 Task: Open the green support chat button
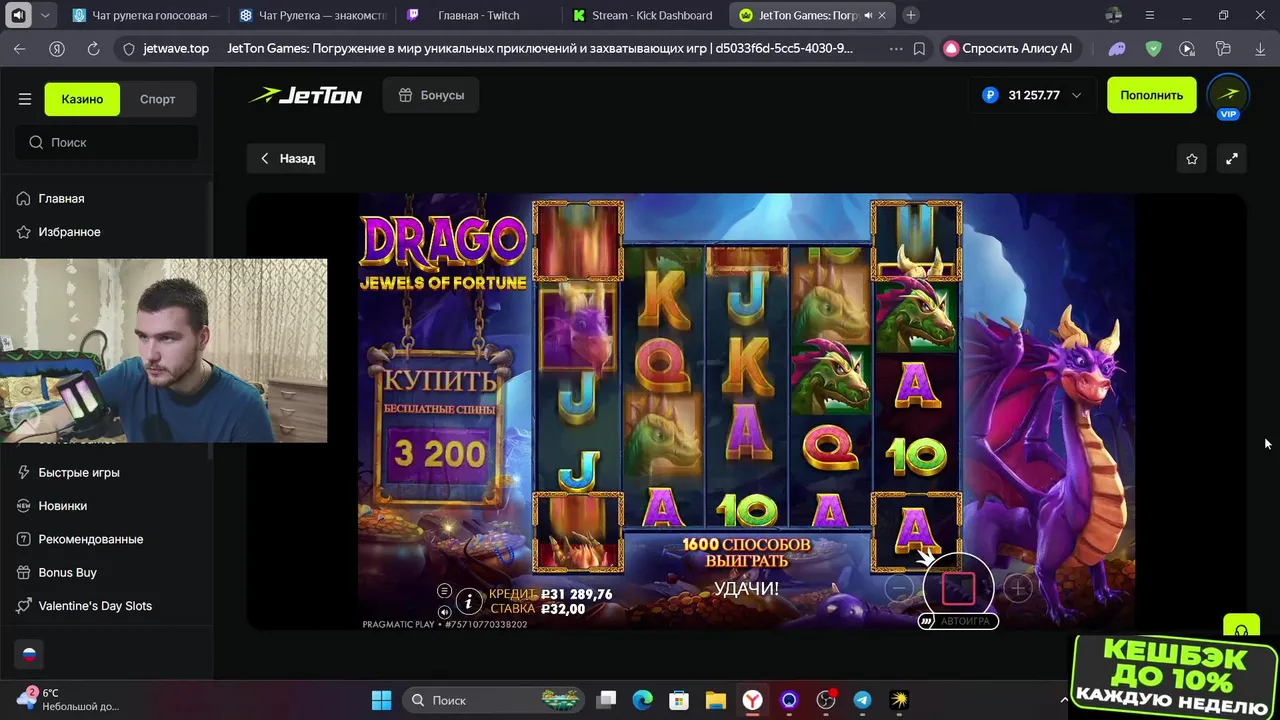[1241, 628]
